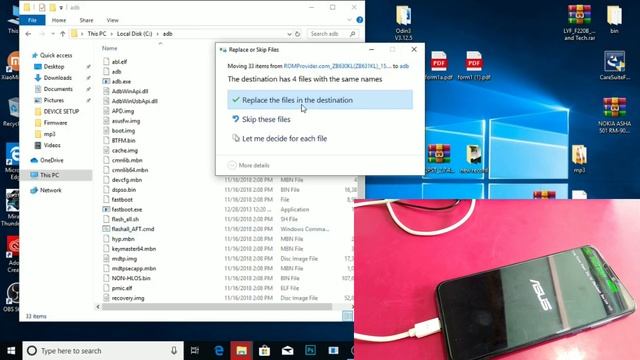Click Local Disk (C:) breadcrumb
This screenshot has height=360, width=640.
point(134,34)
